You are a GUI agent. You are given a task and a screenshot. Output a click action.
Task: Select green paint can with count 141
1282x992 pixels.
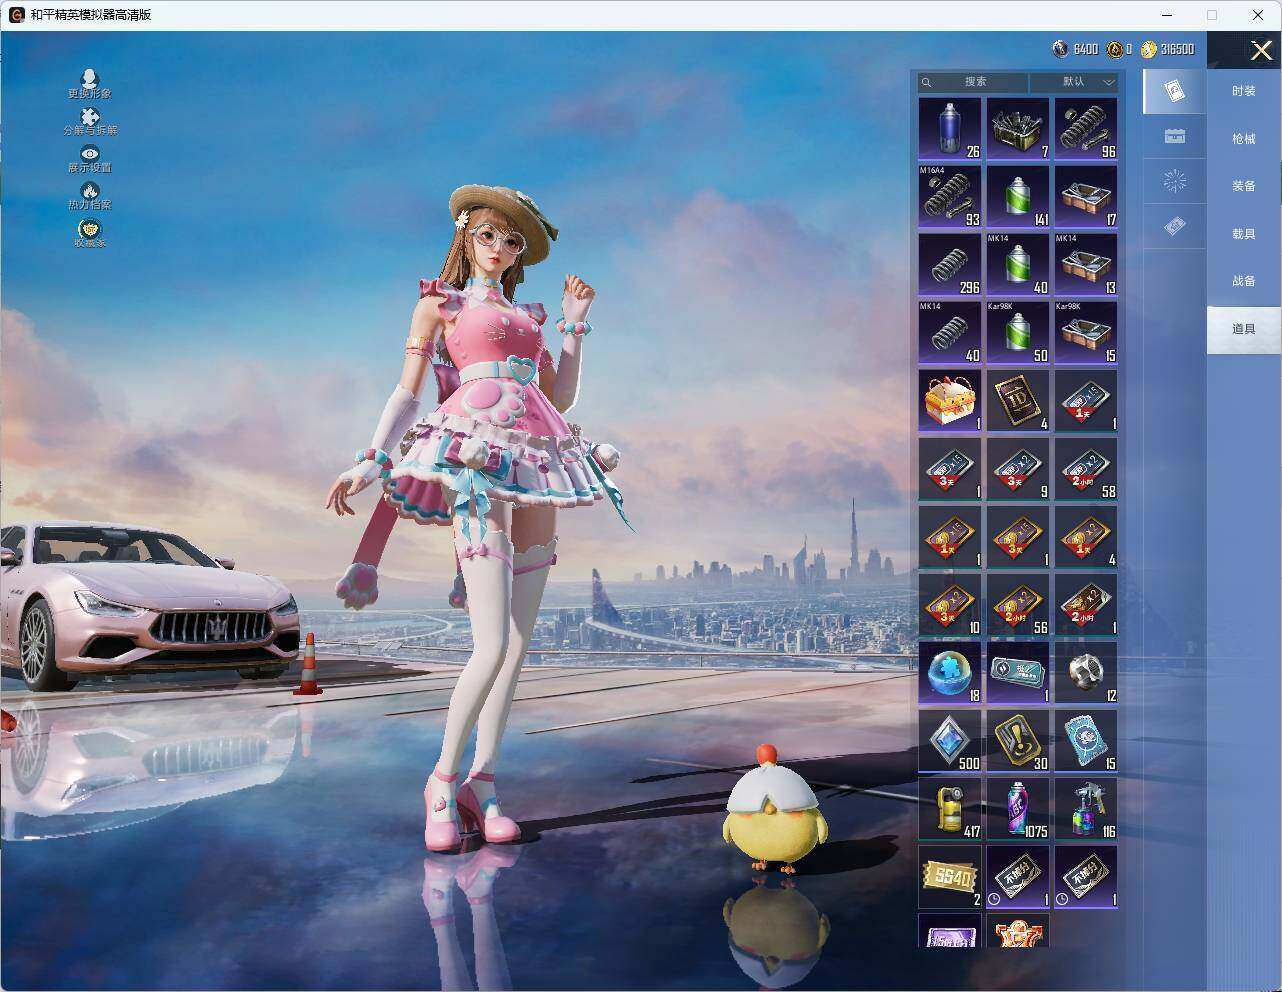[x=1018, y=197]
